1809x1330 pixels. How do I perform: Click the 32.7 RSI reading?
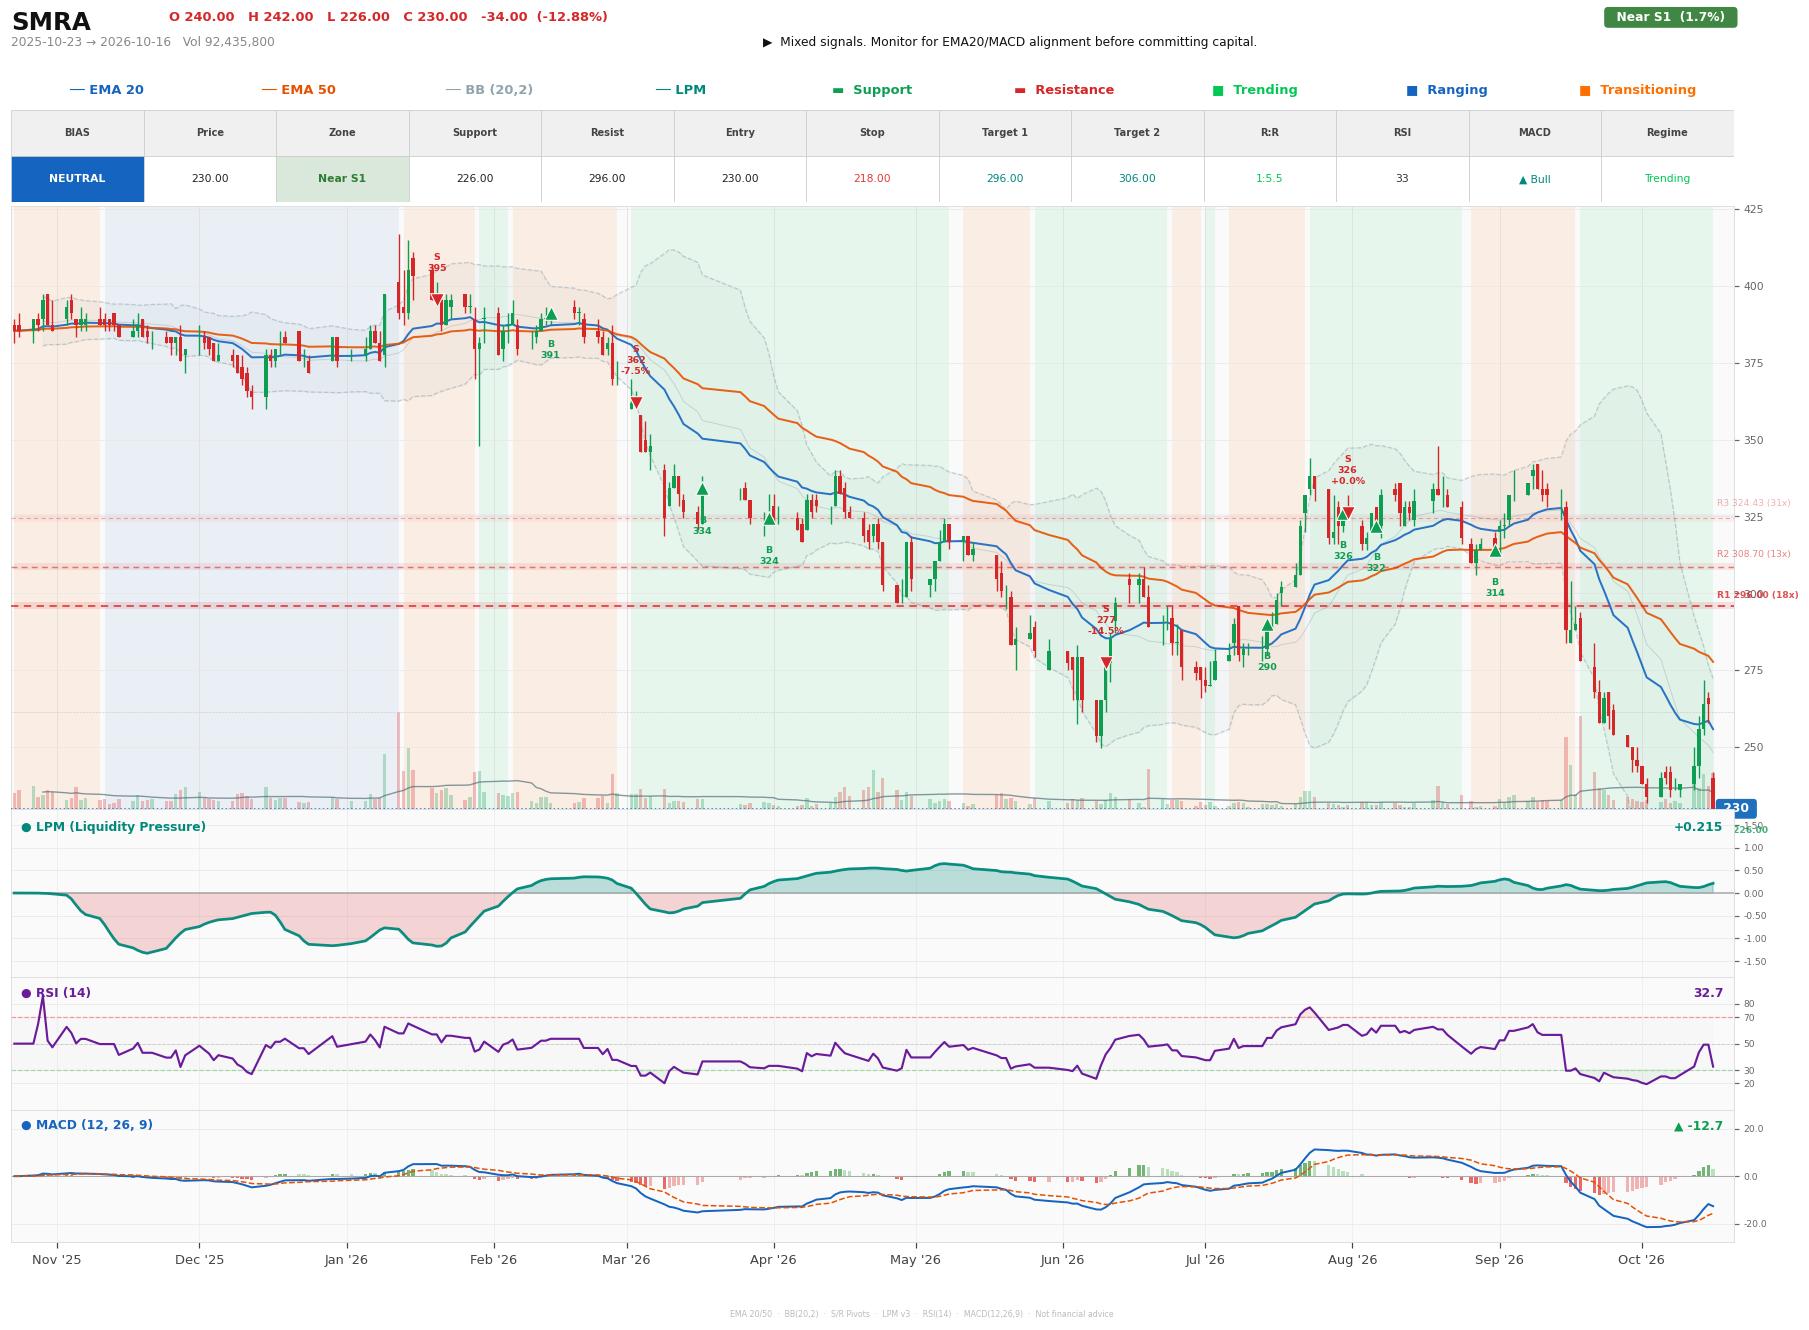tap(1708, 993)
